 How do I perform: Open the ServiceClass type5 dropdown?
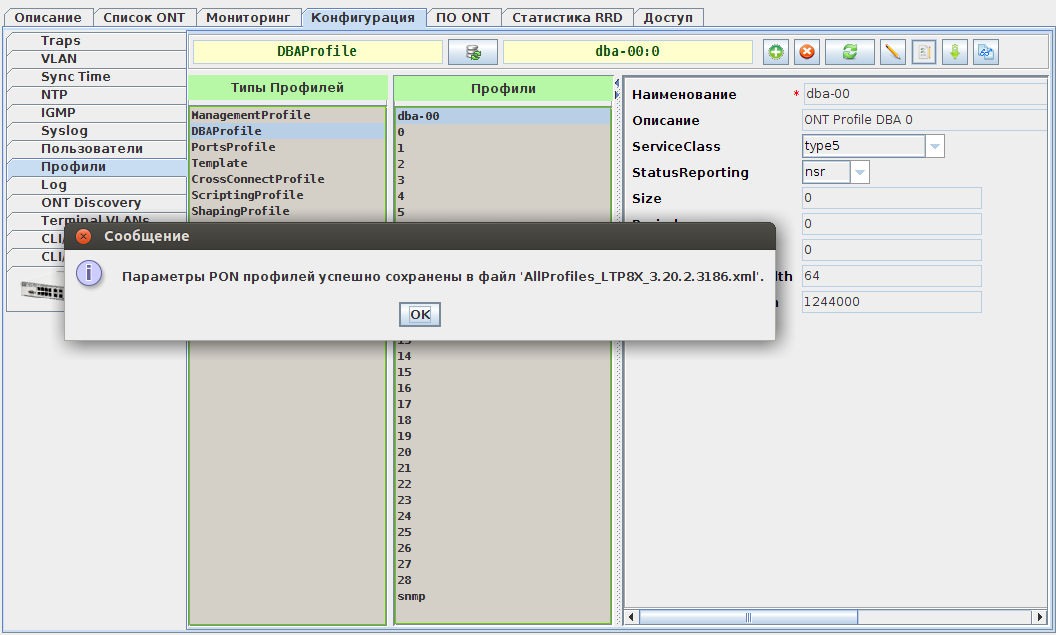tap(934, 147)
